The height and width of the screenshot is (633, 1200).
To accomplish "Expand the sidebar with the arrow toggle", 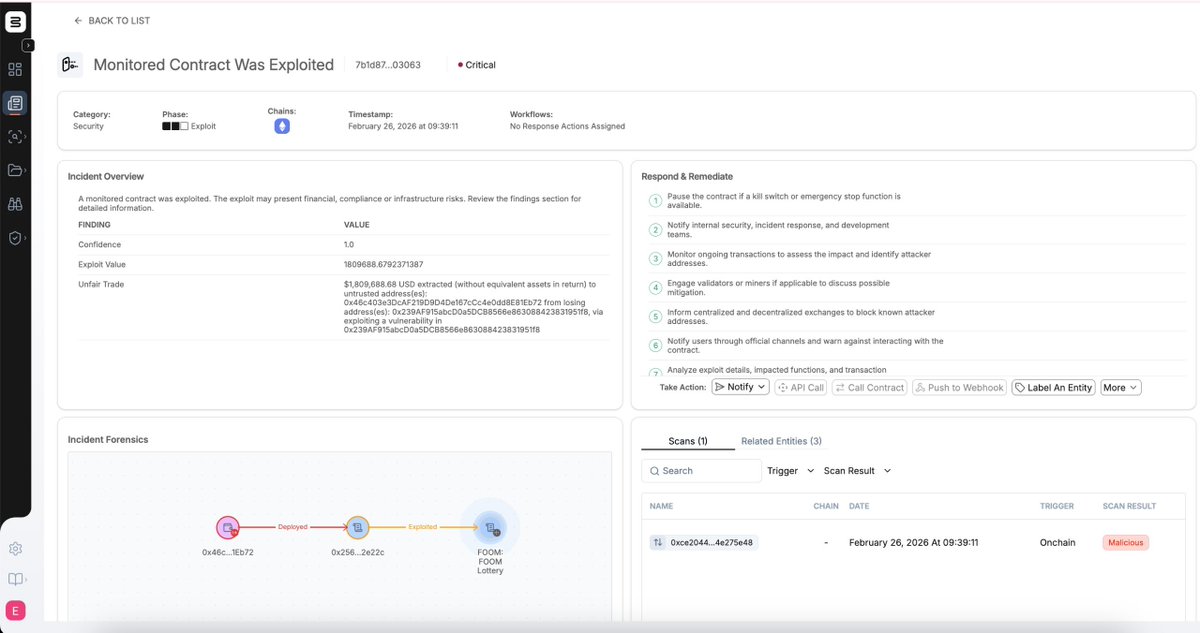I will click(x=28, y=45).
